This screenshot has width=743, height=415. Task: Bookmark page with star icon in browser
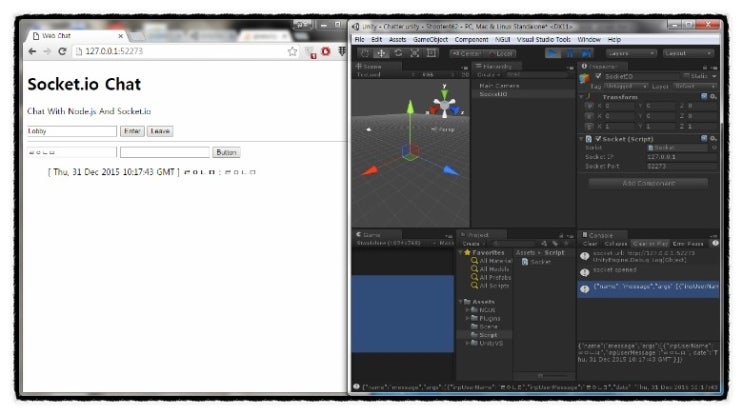tap(292, 51)
